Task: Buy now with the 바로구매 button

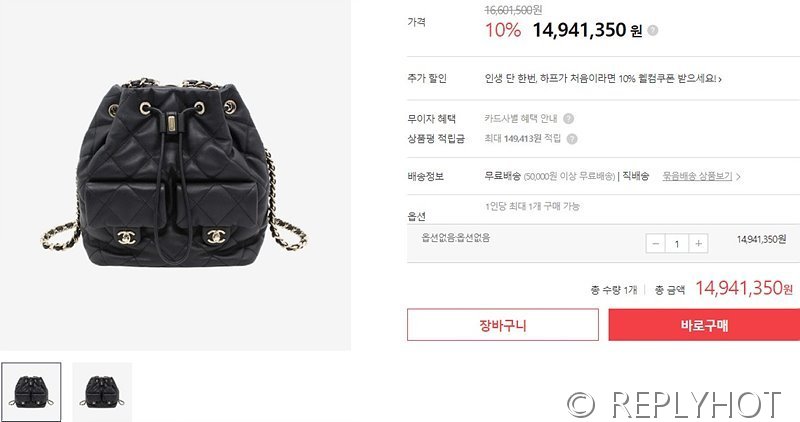Action: (704, 325)
